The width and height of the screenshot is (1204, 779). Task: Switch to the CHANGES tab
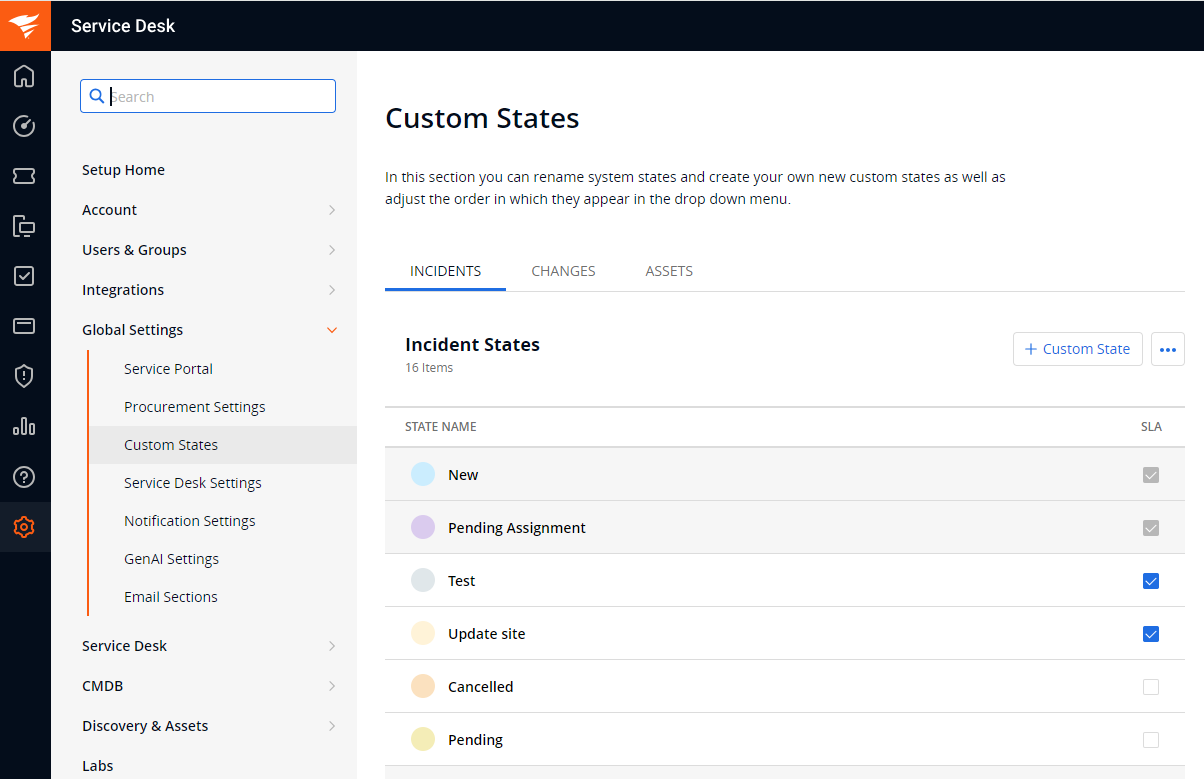563,271
